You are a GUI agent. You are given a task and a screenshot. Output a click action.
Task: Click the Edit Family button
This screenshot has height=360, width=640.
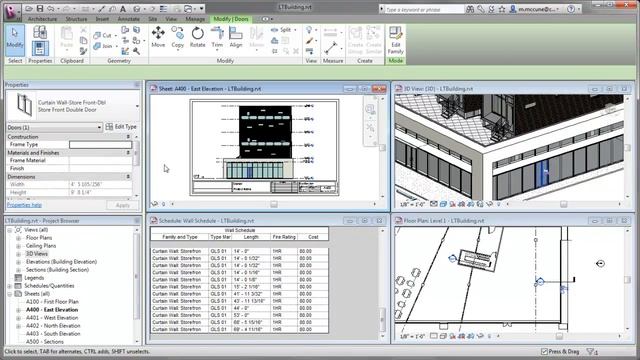[396, 40]
